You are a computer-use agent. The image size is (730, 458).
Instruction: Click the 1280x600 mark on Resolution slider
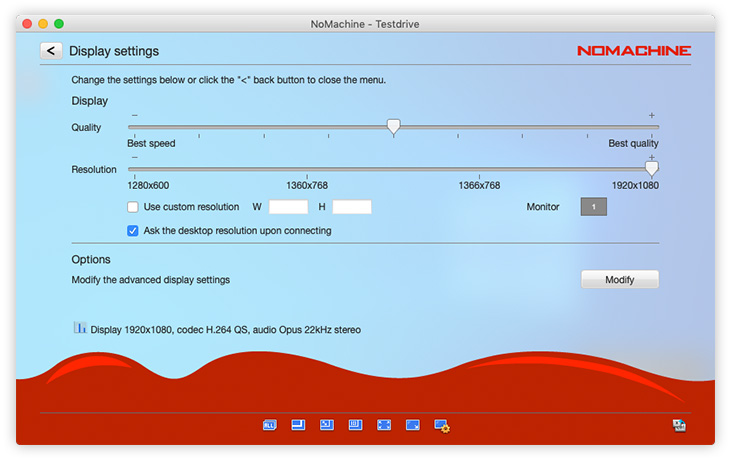[133, 170]
